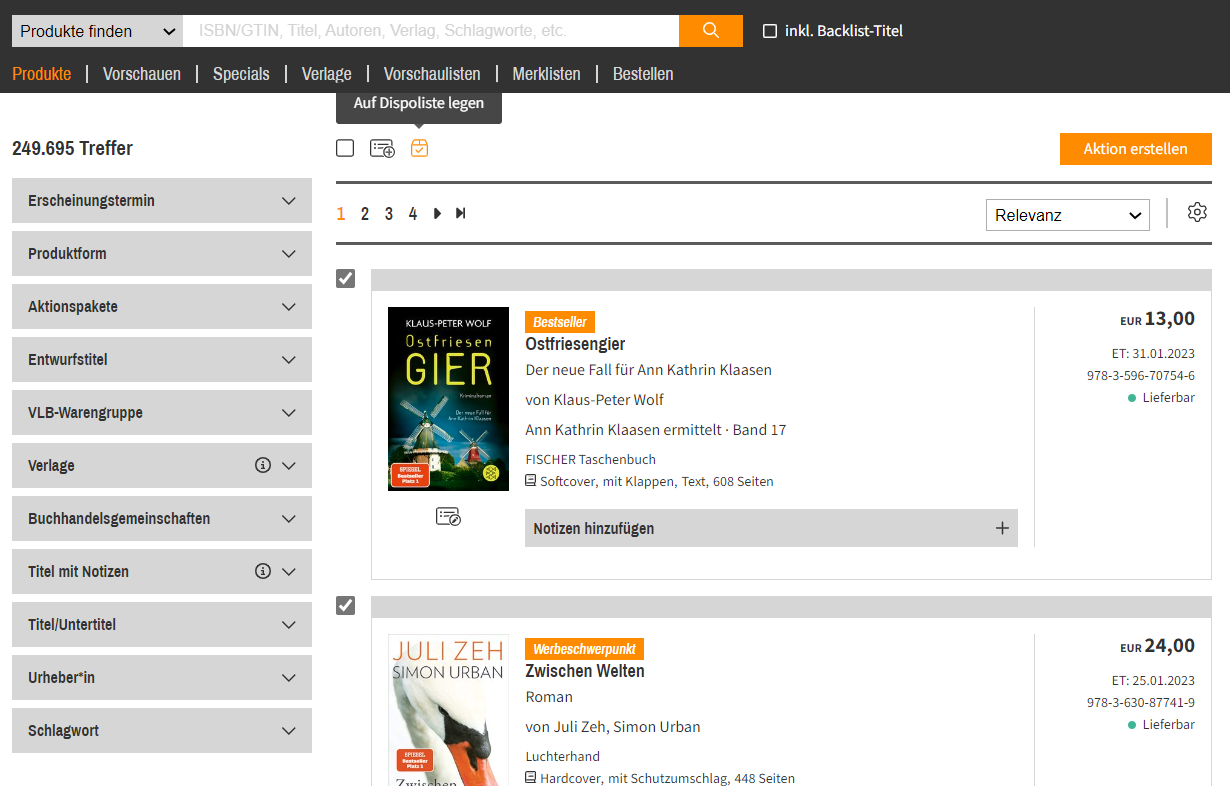The image size is (1230, 786).
Task: Expand the Titel/Untertitel filter
Action: pos(162,625)
